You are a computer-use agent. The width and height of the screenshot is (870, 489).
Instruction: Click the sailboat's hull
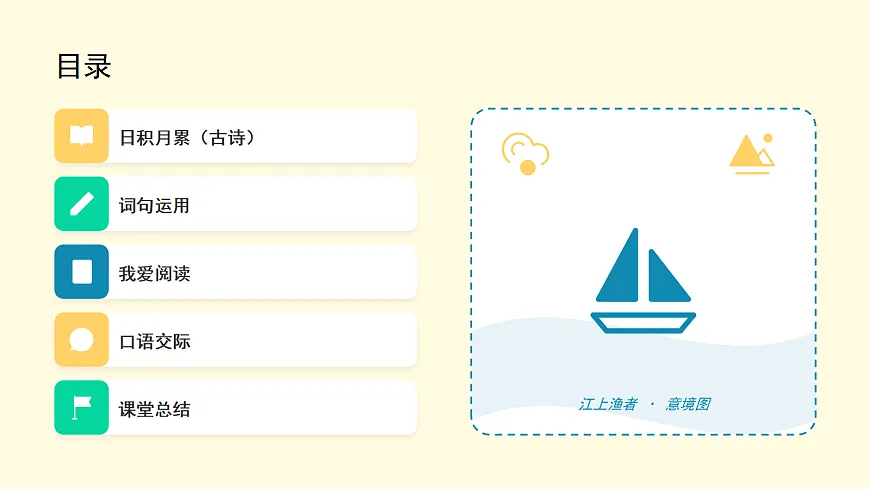[x=643, y=323]
